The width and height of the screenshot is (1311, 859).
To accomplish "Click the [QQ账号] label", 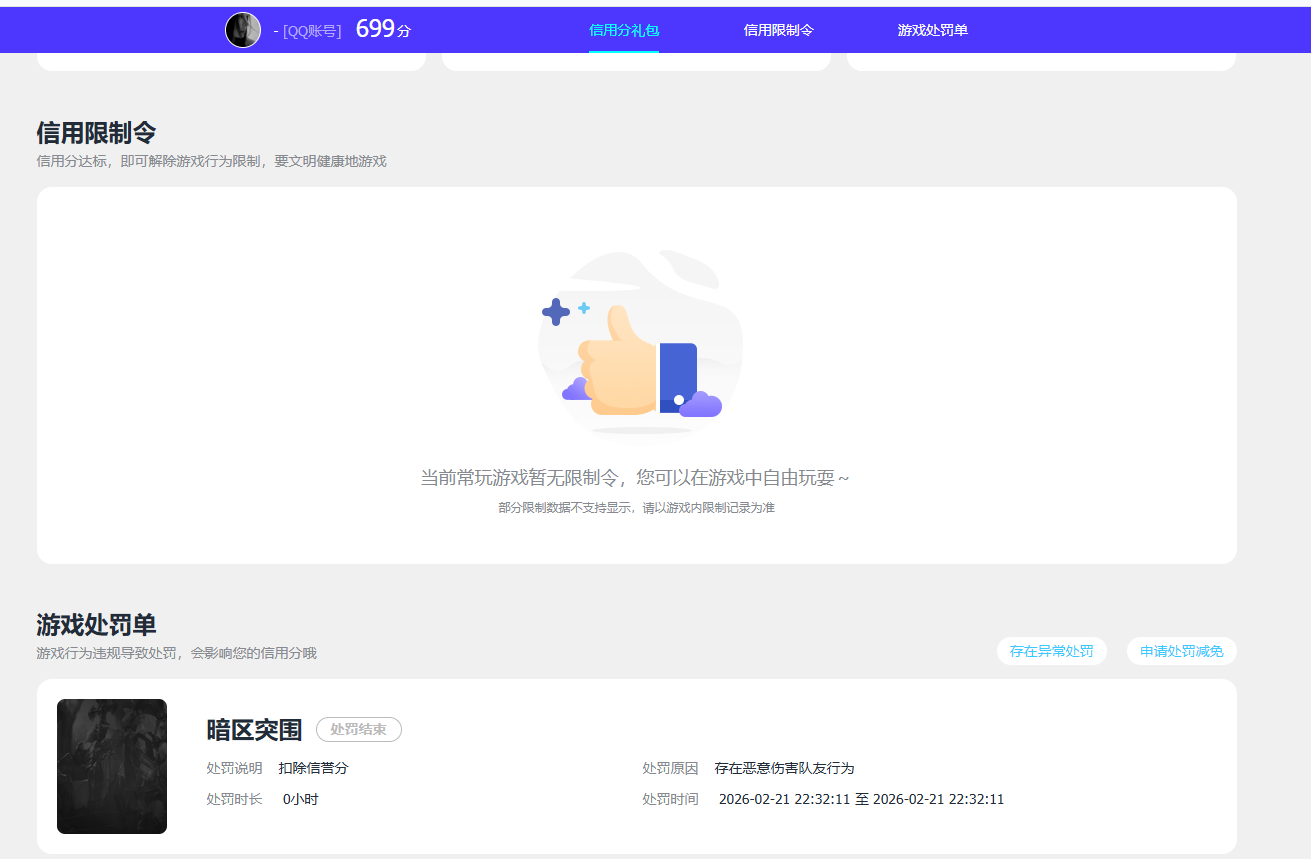I will point(312,31).
